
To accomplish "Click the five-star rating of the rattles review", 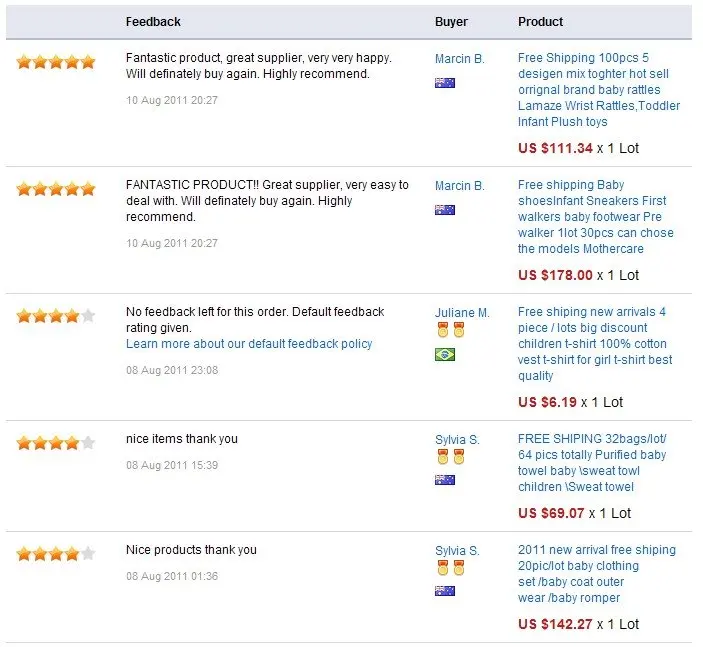I will point(56,62).
